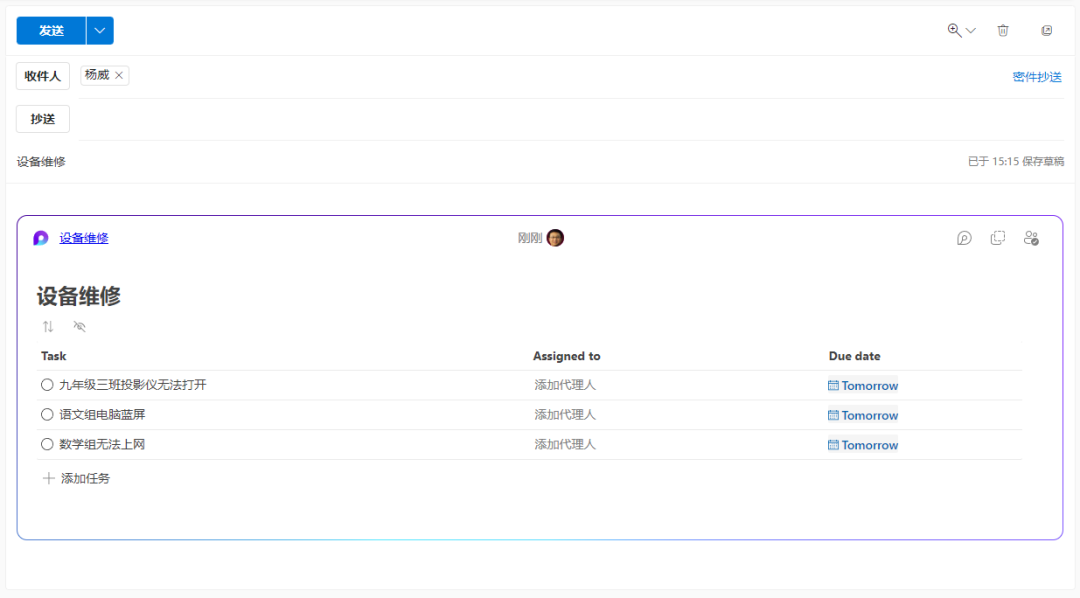Open the zoom level dropdown chevron
The height and width of the screenshot is (598, 1080).
click(969, 30)
